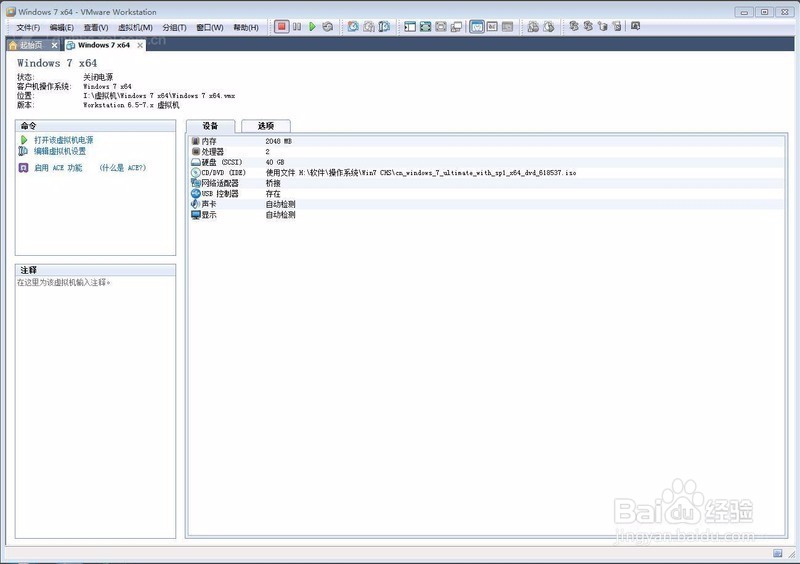Click the suspend (pause) toolbar icon

[297, 27]
